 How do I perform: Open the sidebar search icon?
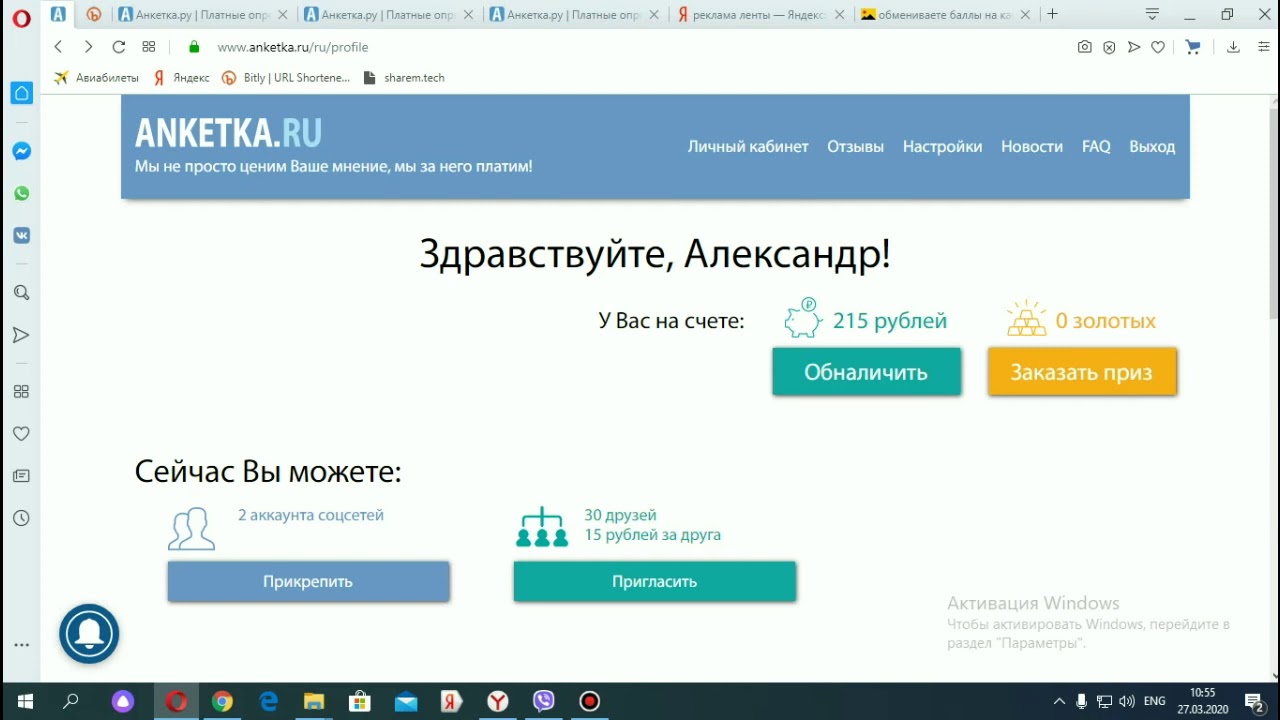[21, 293]
